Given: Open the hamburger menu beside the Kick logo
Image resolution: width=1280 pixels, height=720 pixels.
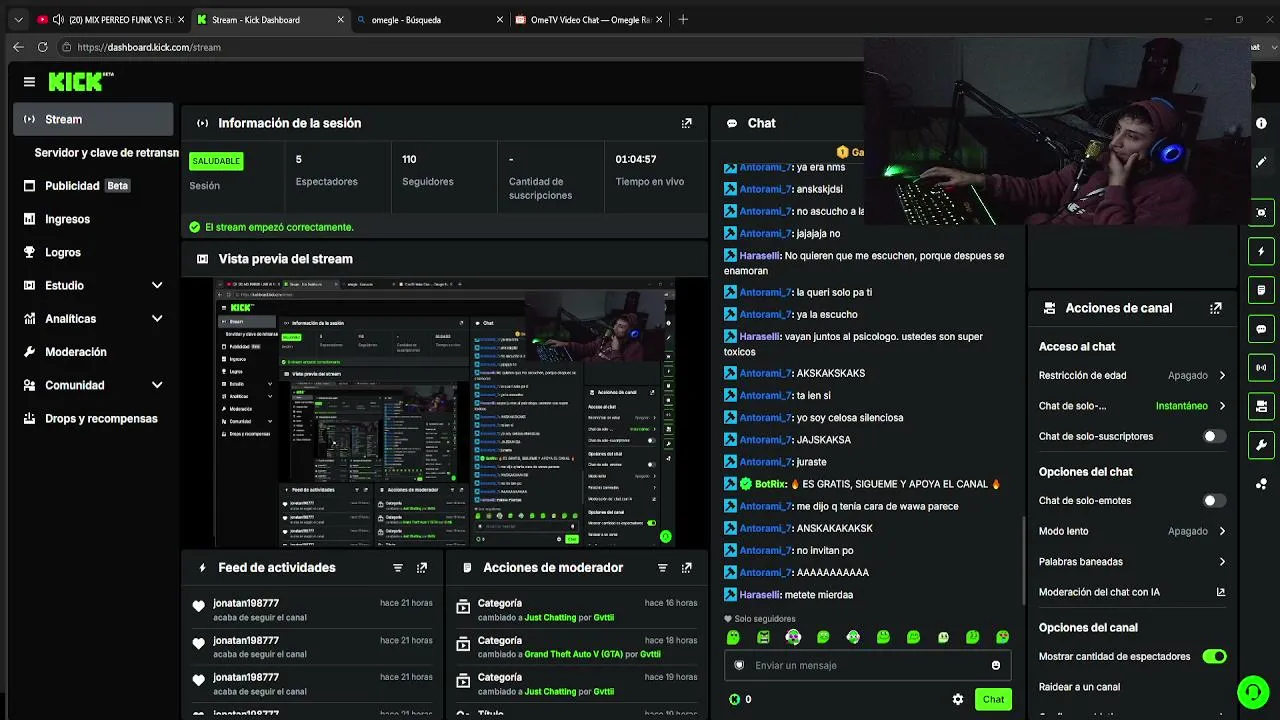Looking at the screenshot, I should click(x=29, y=82).
